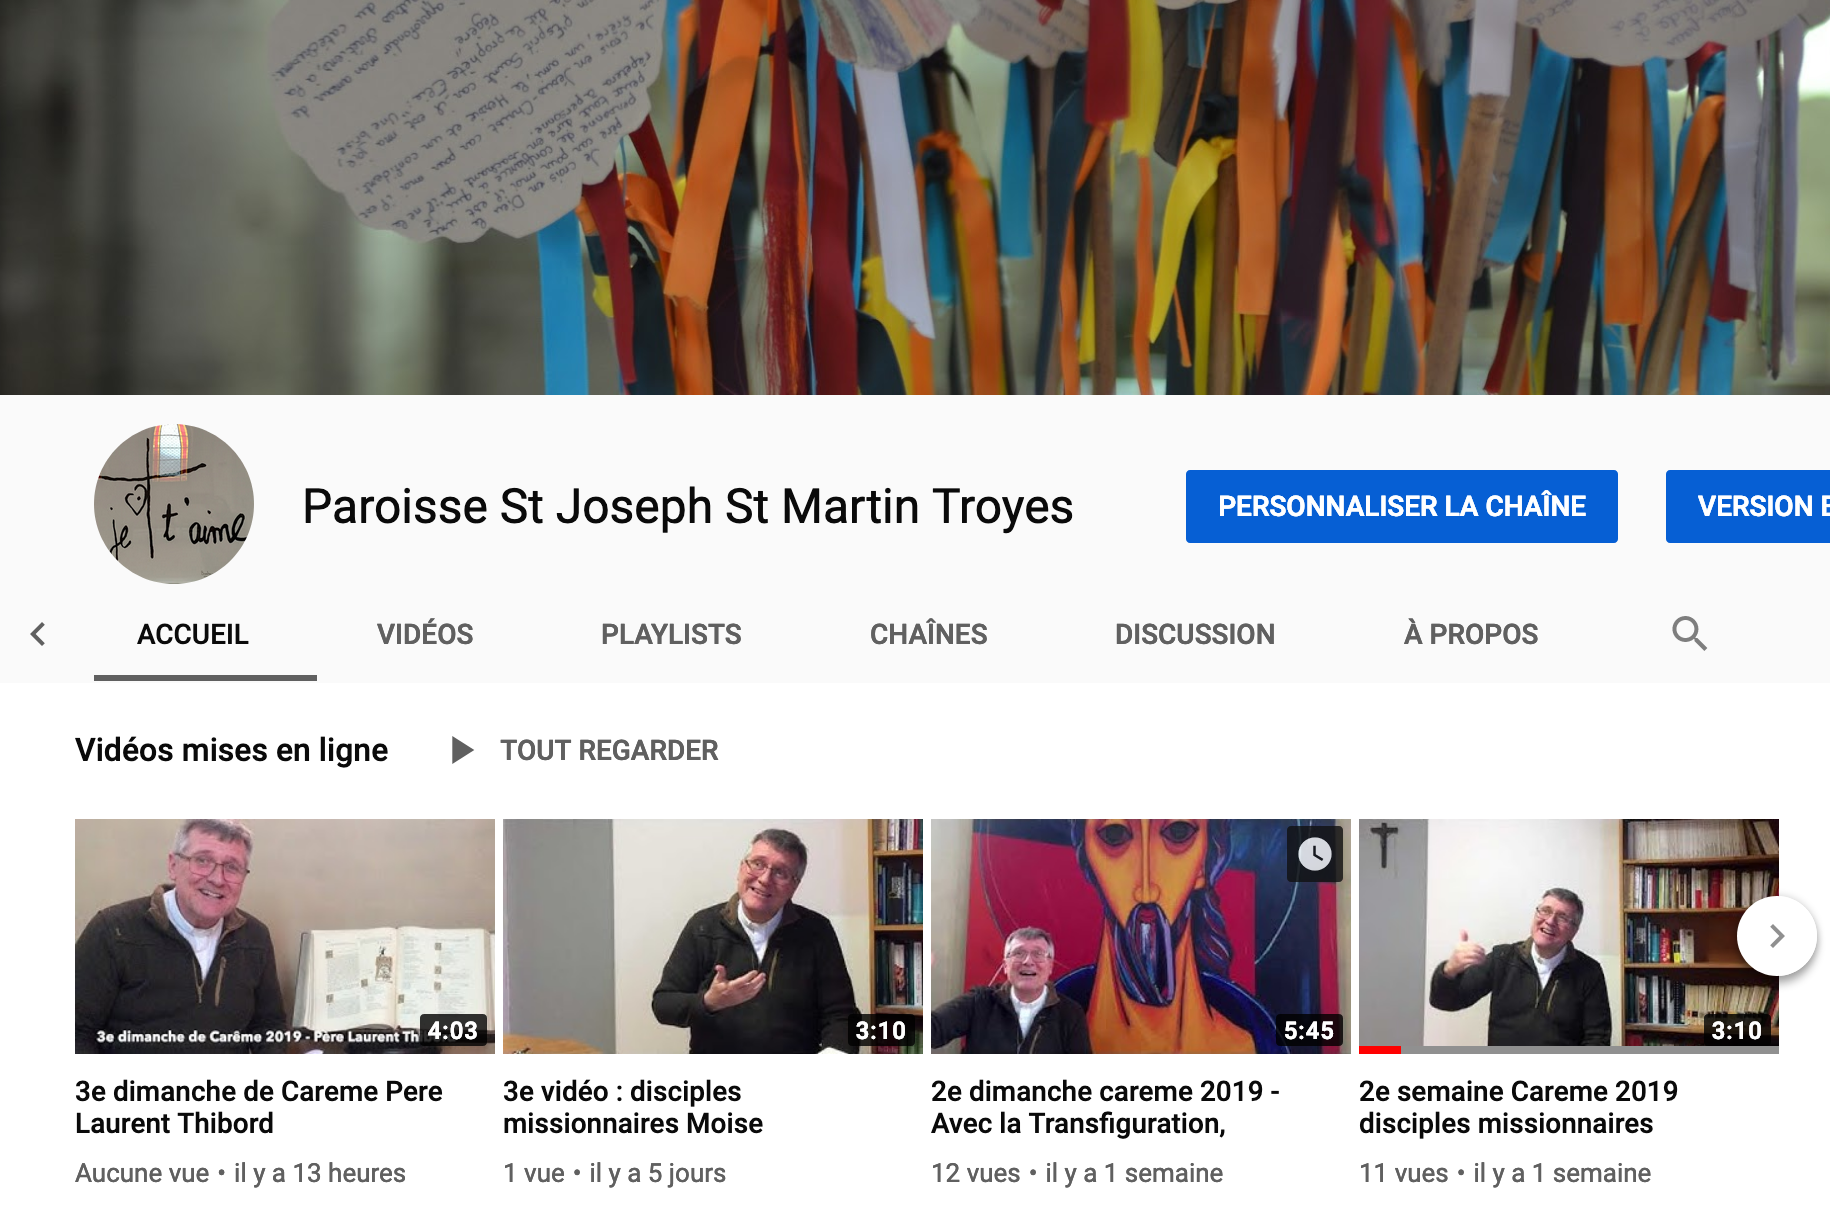Play the 4:03 video thumbnail with the open book
1830x1212 pixels.
click(x=285, y=936)
